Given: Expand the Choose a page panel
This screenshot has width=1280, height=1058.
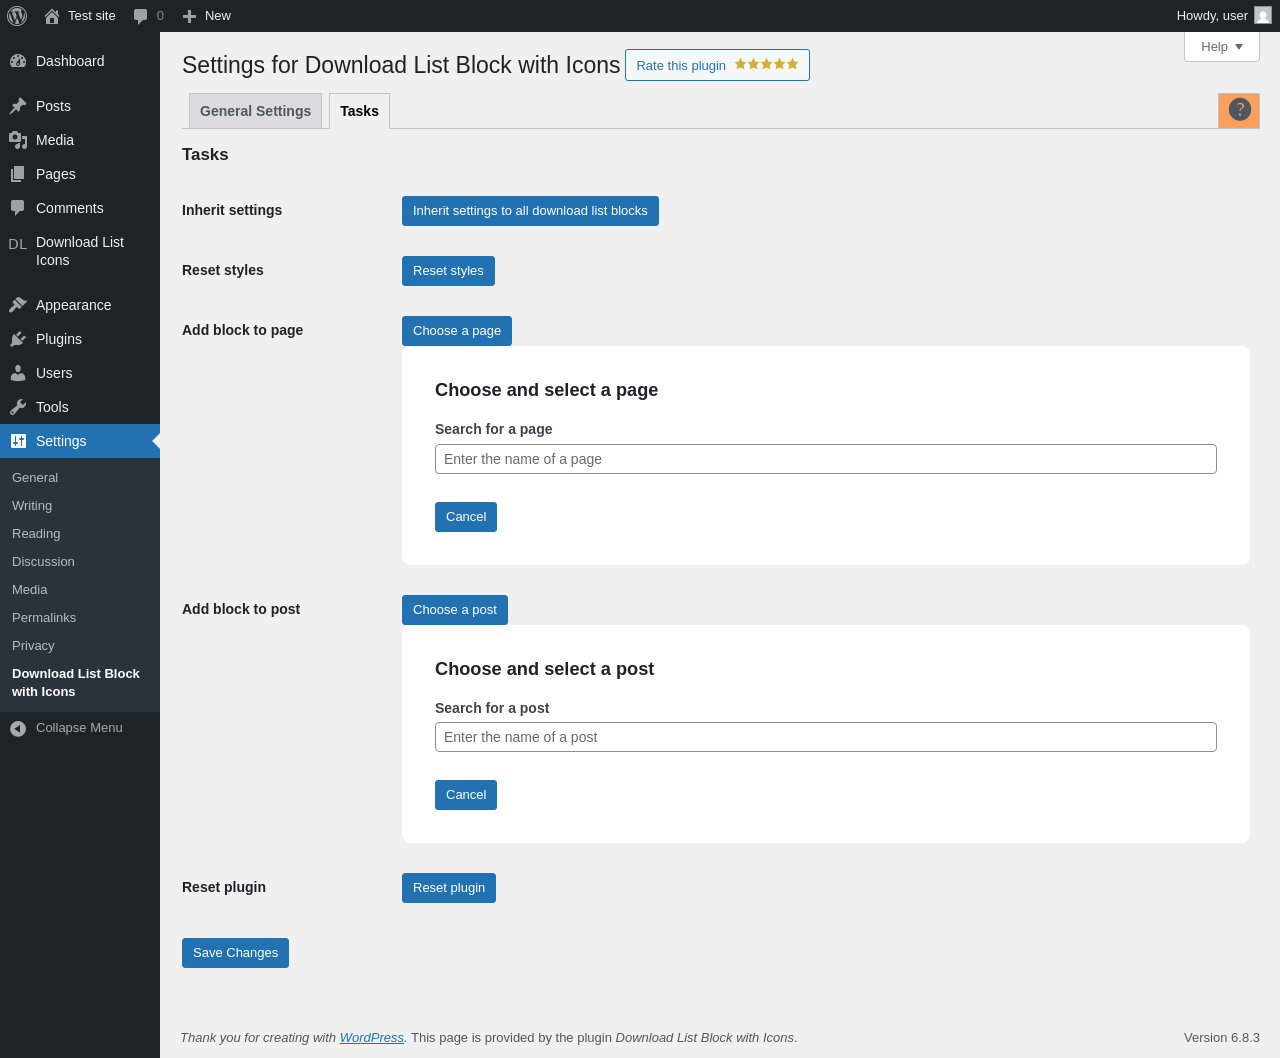Looking at the screenshot, I should click(x=457, y=331).
